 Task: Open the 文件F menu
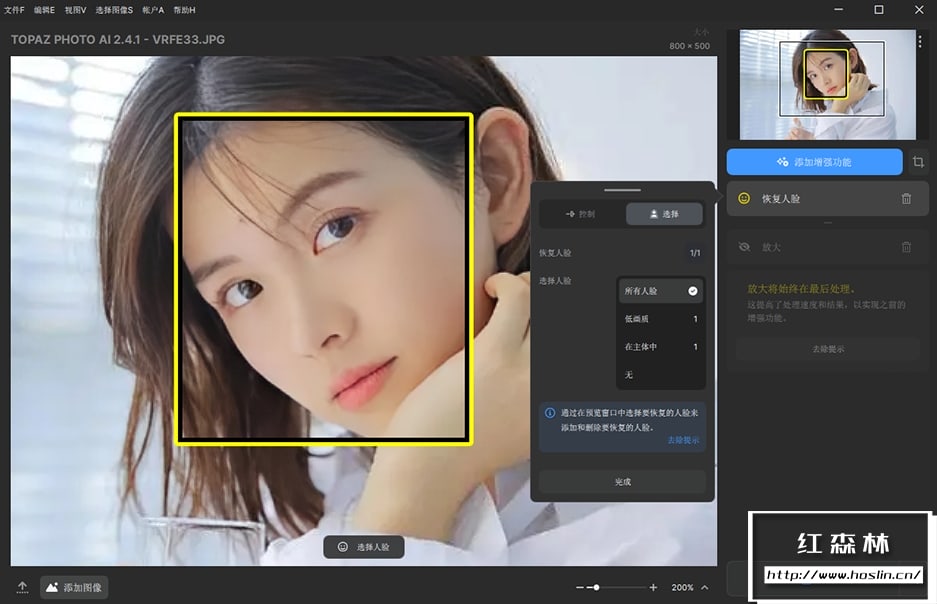click(x=16, y=9)
